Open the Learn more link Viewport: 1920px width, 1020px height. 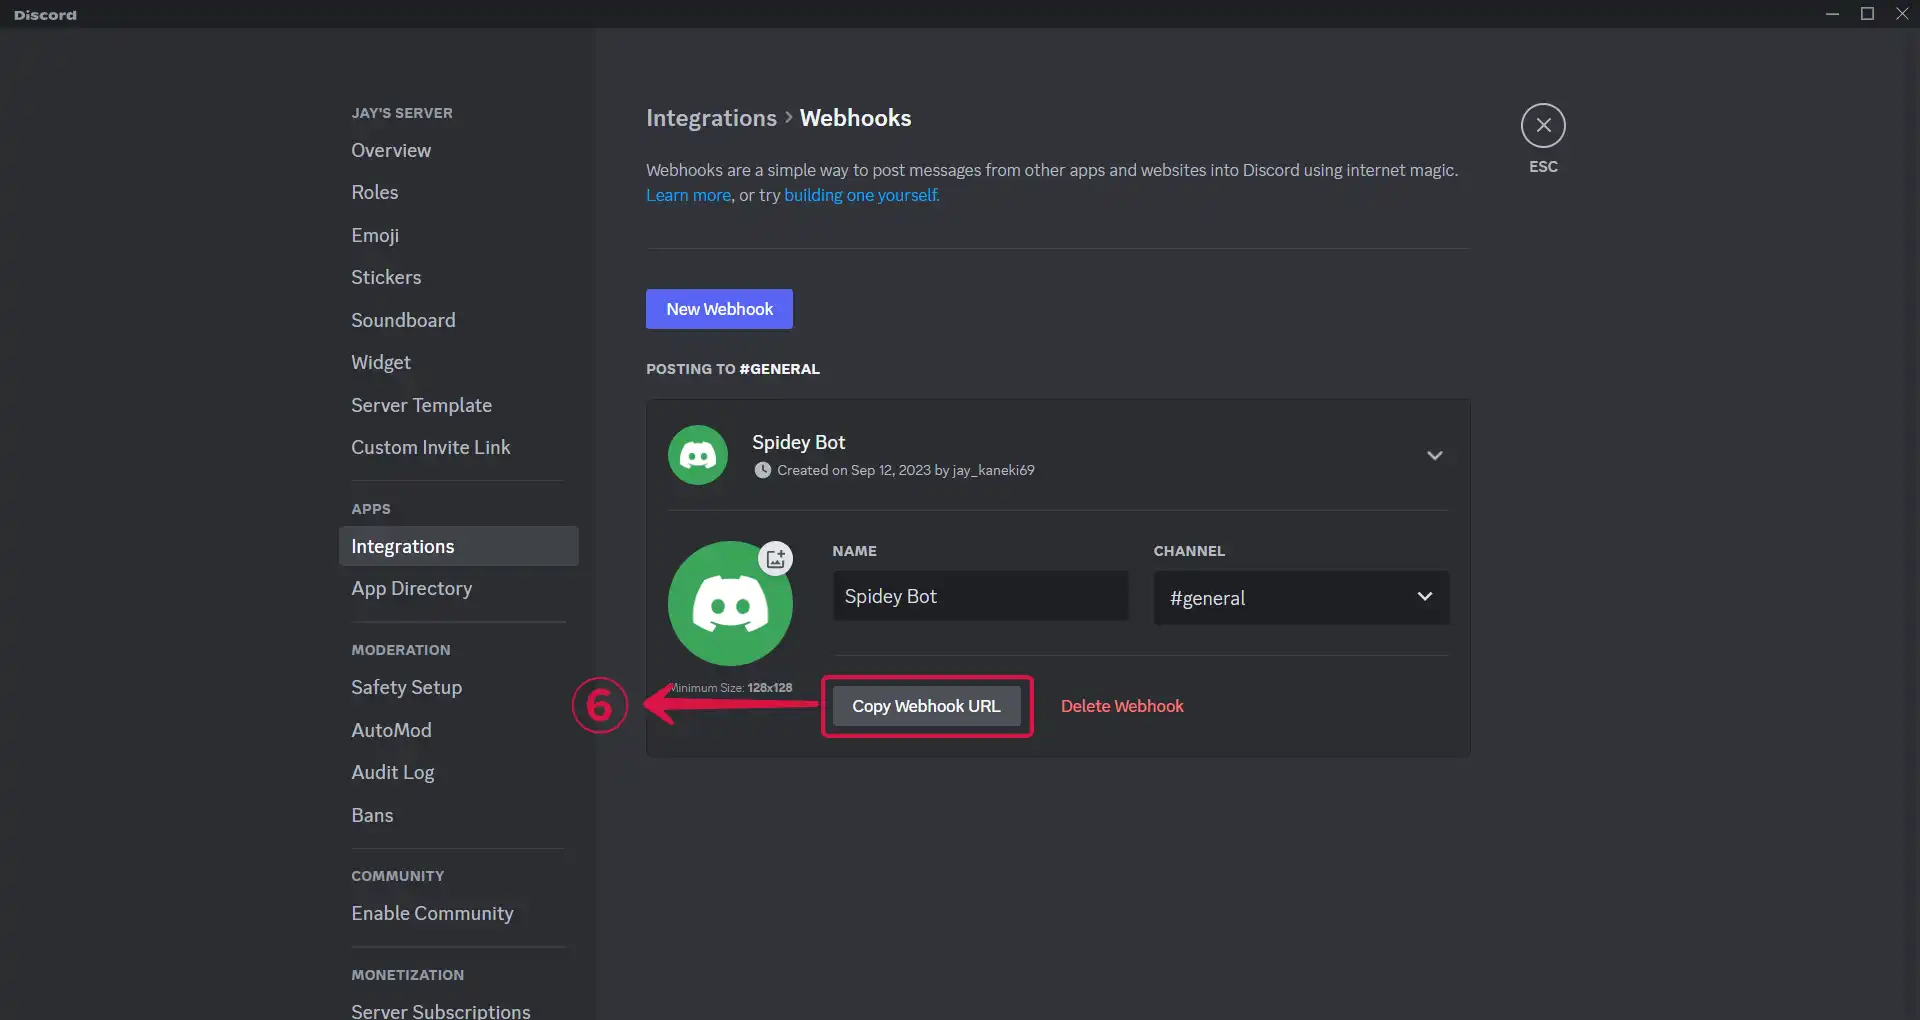tap(688, 195)
